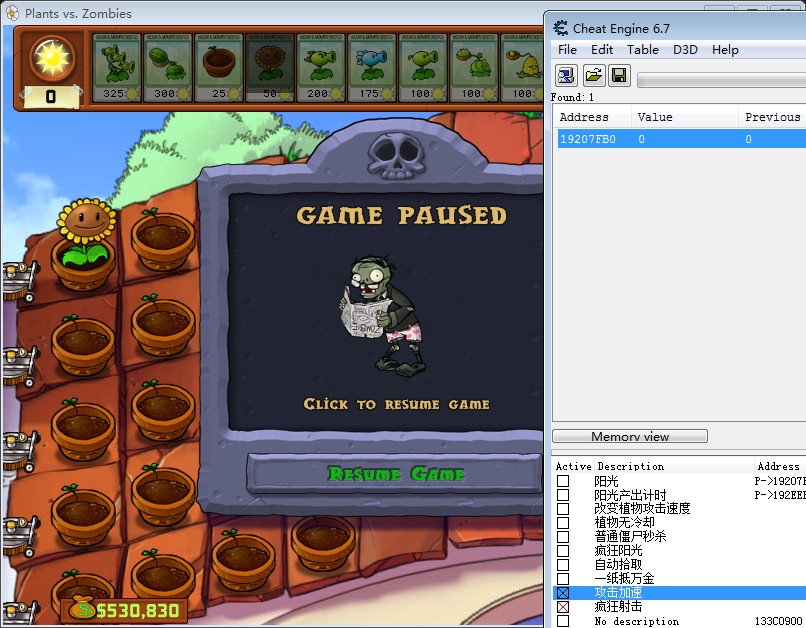Open the Memory view button
The image size is (806, 628).
point(630,436)
